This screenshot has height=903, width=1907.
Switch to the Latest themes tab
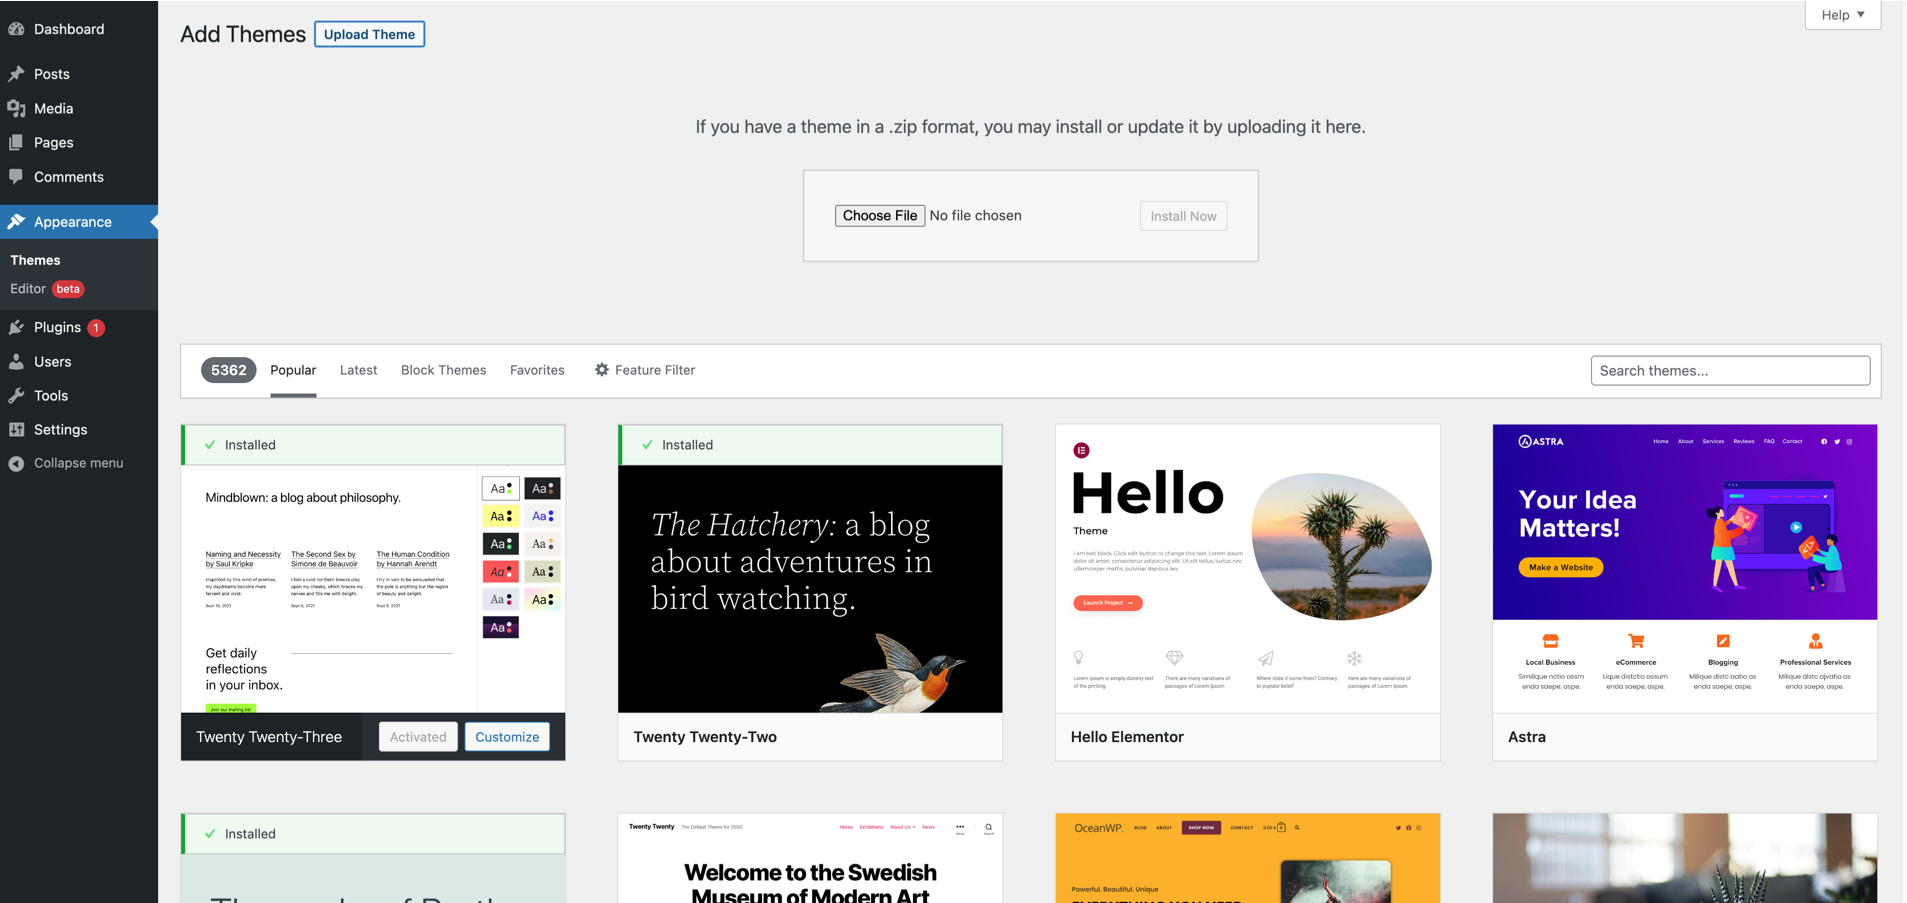[358, 370]
